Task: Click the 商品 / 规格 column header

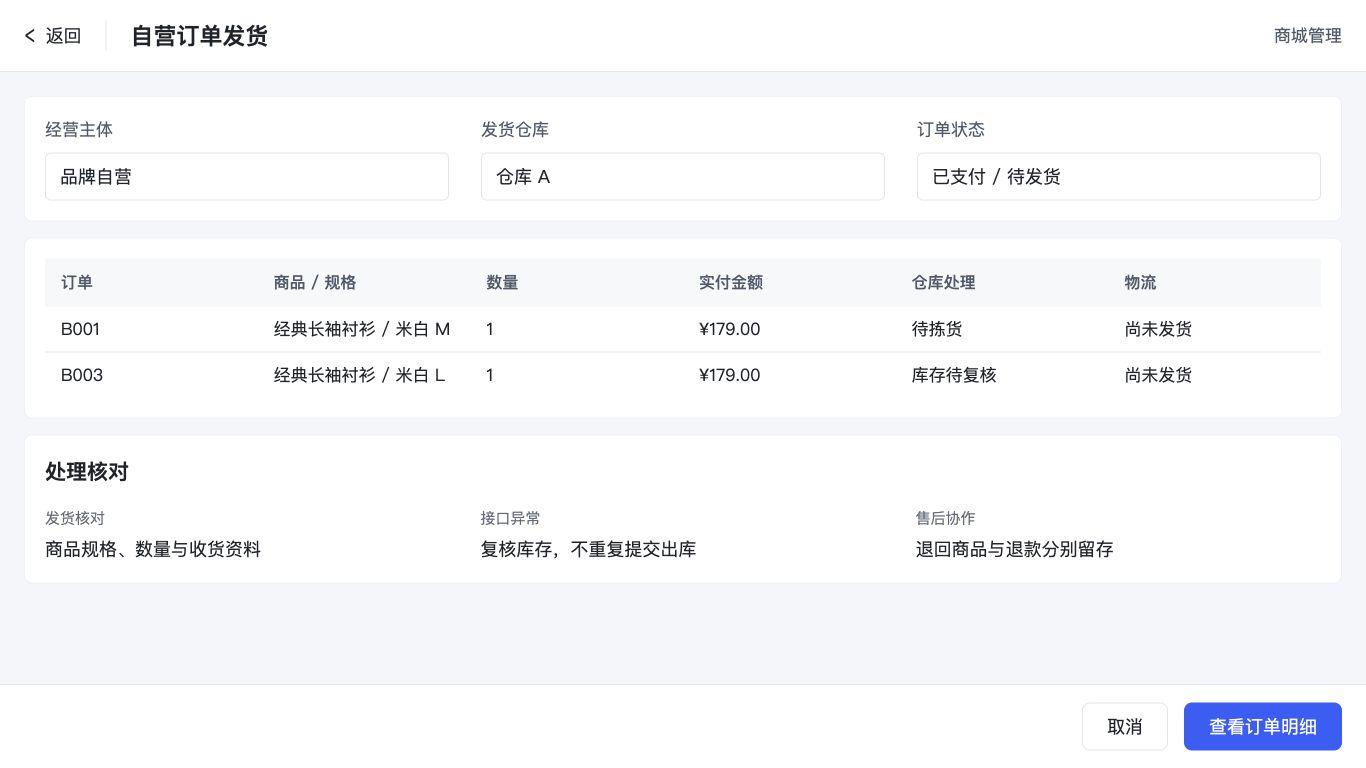Action: 315,283
